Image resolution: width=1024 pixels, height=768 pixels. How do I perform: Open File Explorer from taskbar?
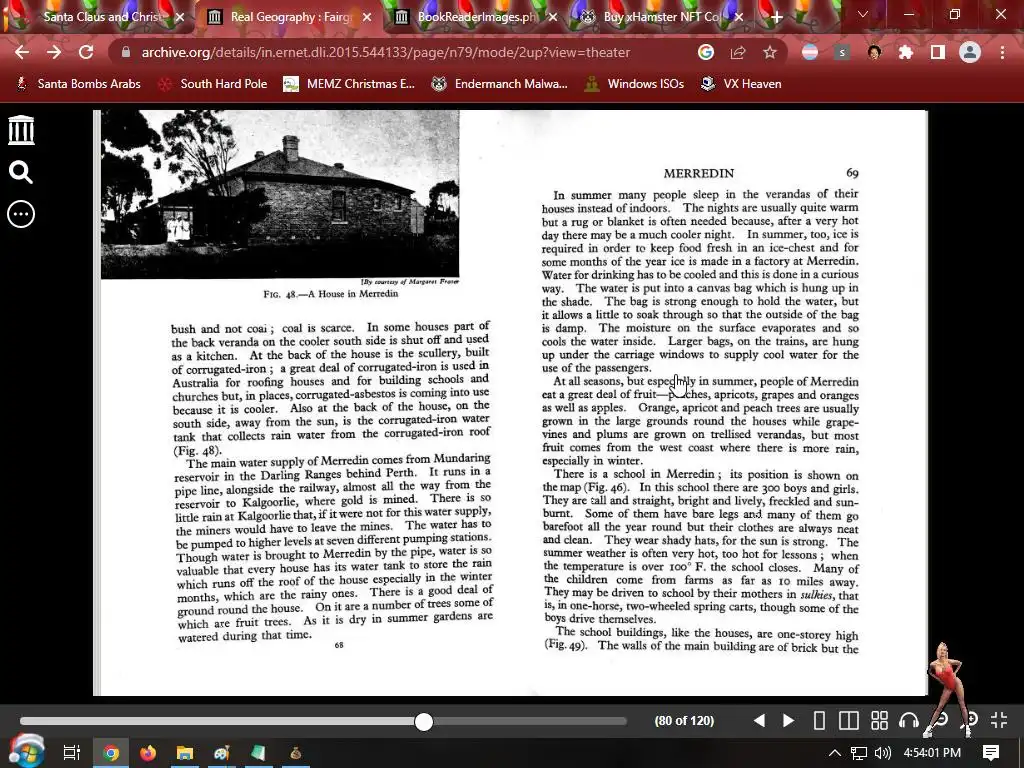click(x=185, y=753)
